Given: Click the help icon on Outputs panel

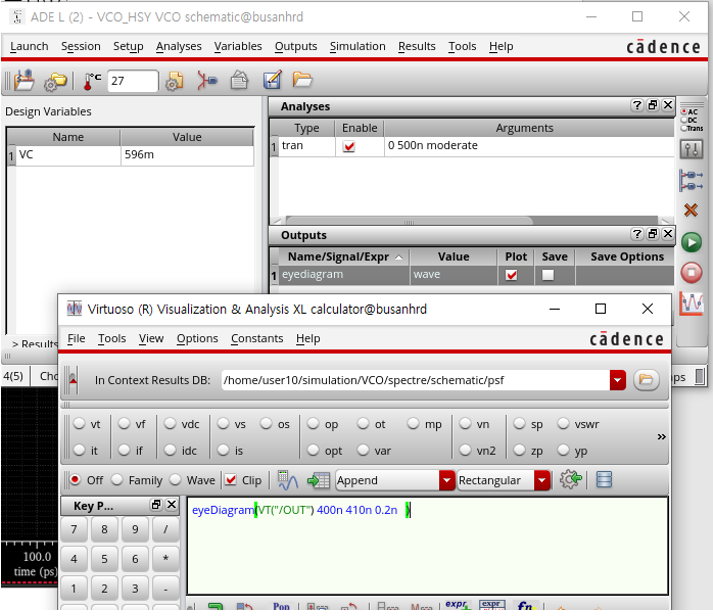Looking at the screenshot, I should (x=637, y=234).
